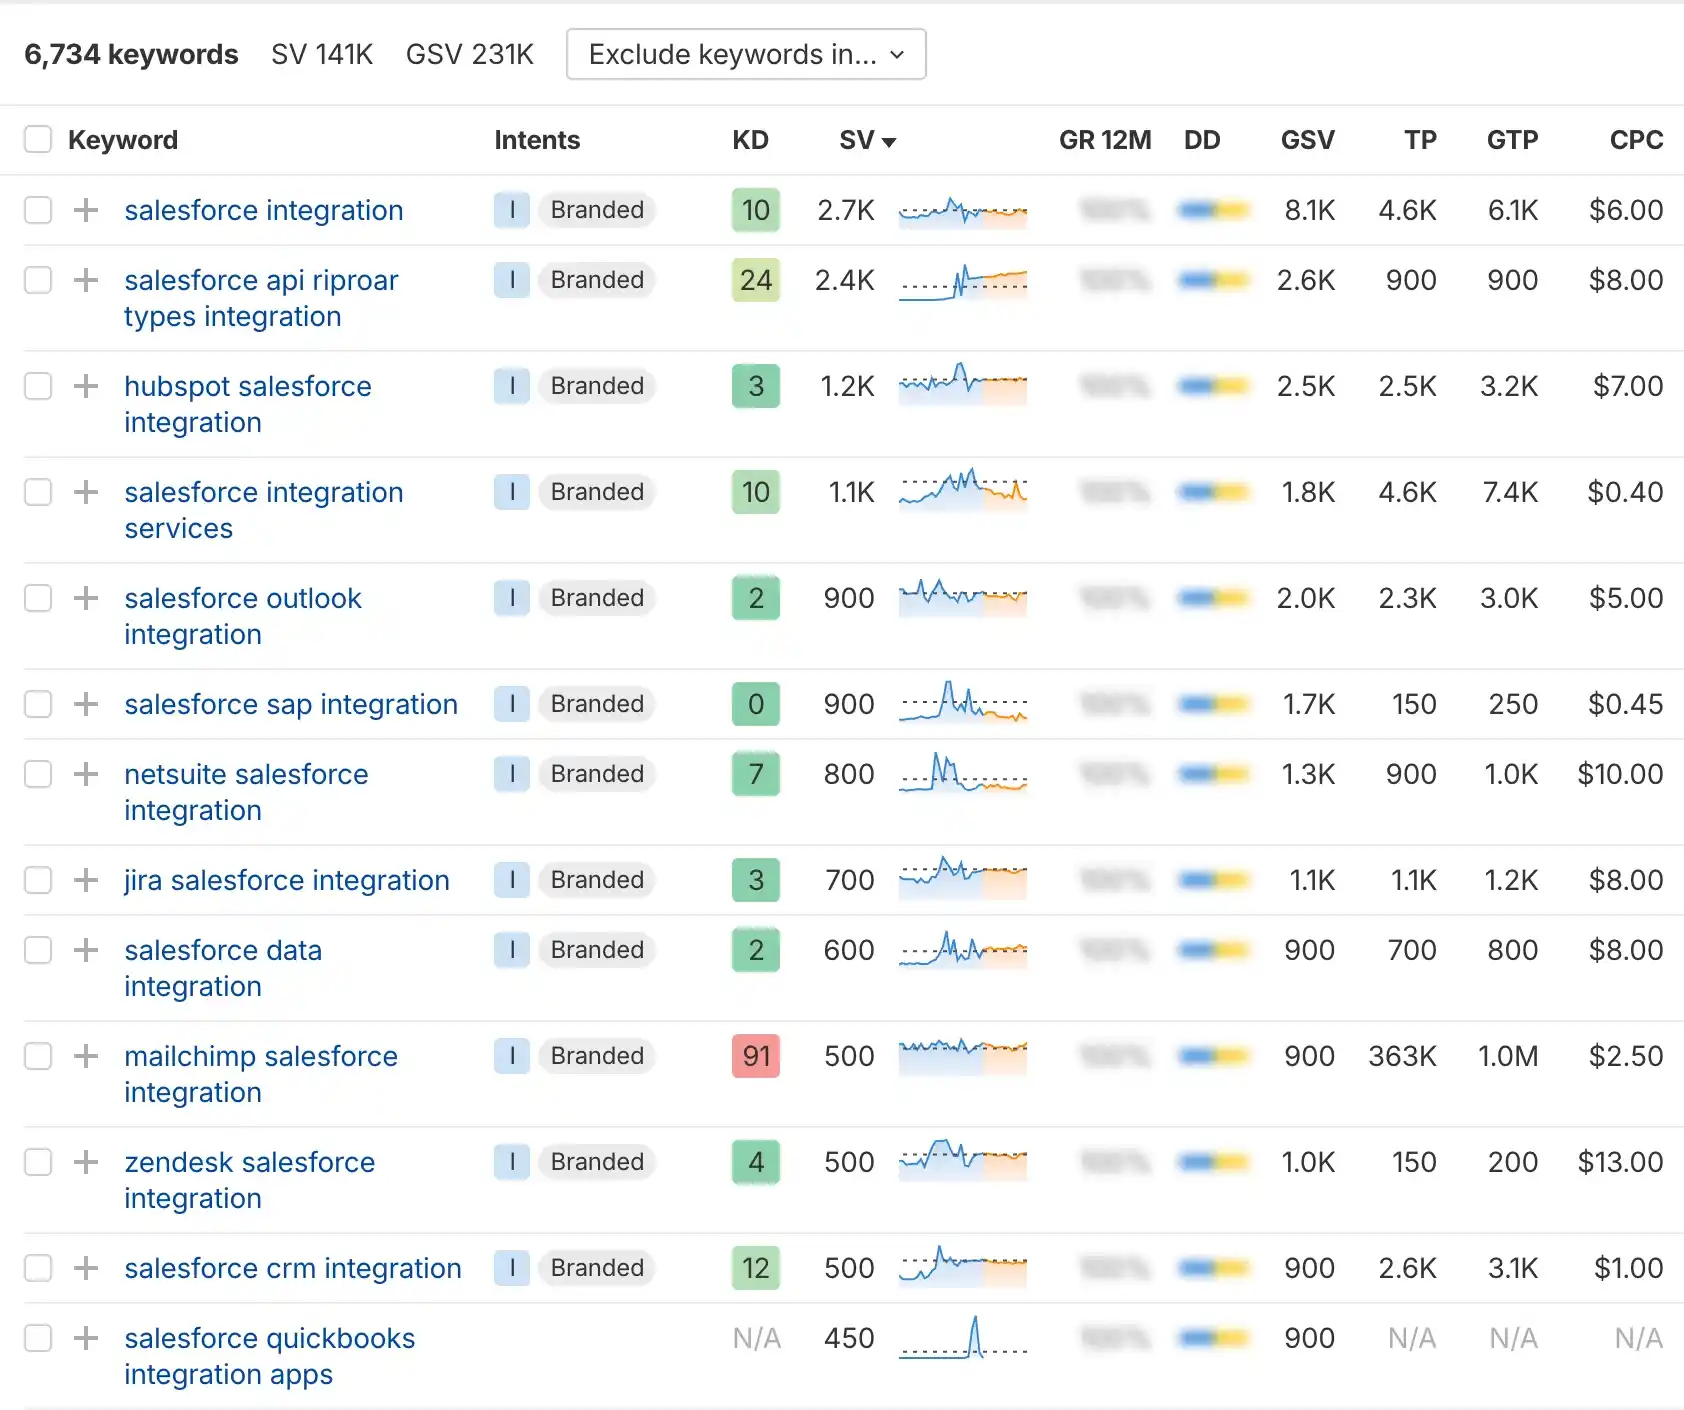Open trend sparkline for zendesk salesforce integration
Image resolution: width=1684 pixels, height=1410 pixels.
pos(963,1162)
